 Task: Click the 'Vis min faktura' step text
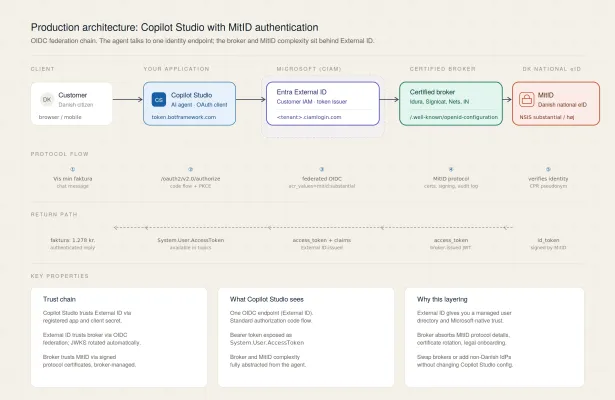(73, 178)
